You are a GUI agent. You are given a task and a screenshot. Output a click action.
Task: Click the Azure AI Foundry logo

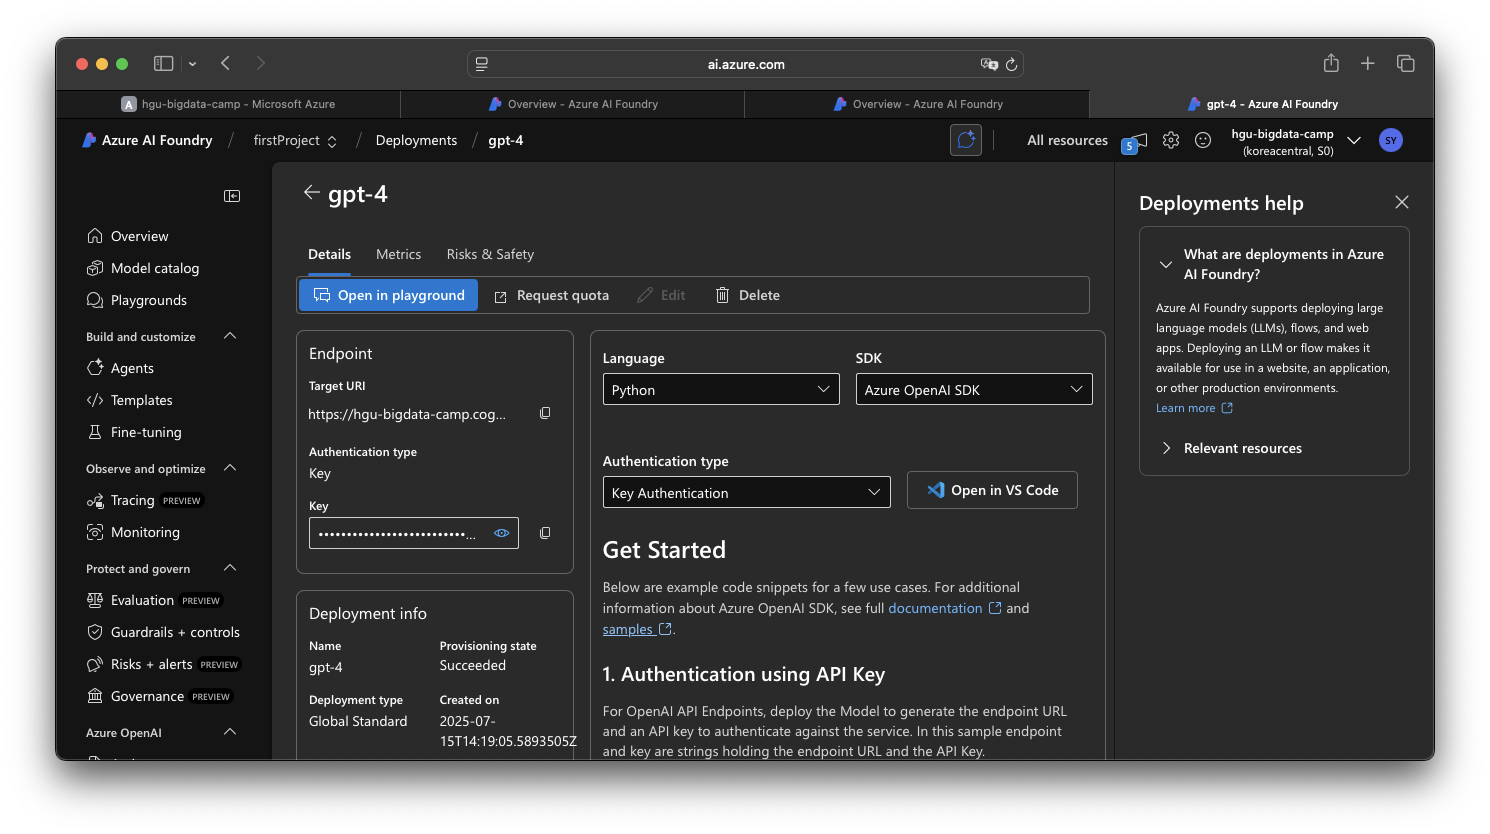tap(147, 140)
